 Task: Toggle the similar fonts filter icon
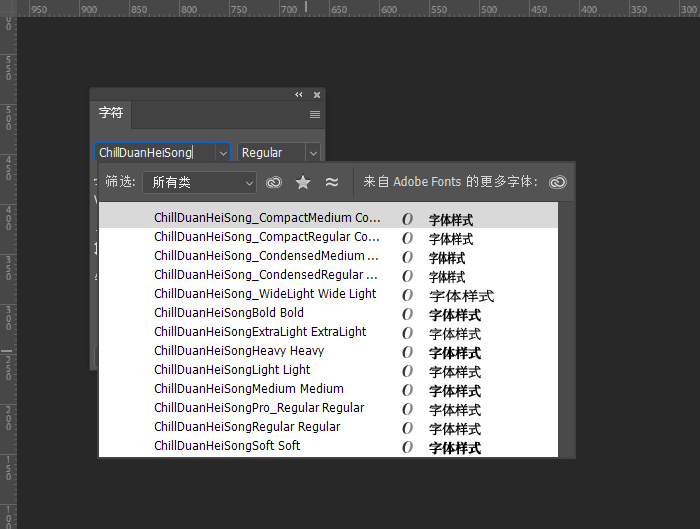tap(332, 182)
